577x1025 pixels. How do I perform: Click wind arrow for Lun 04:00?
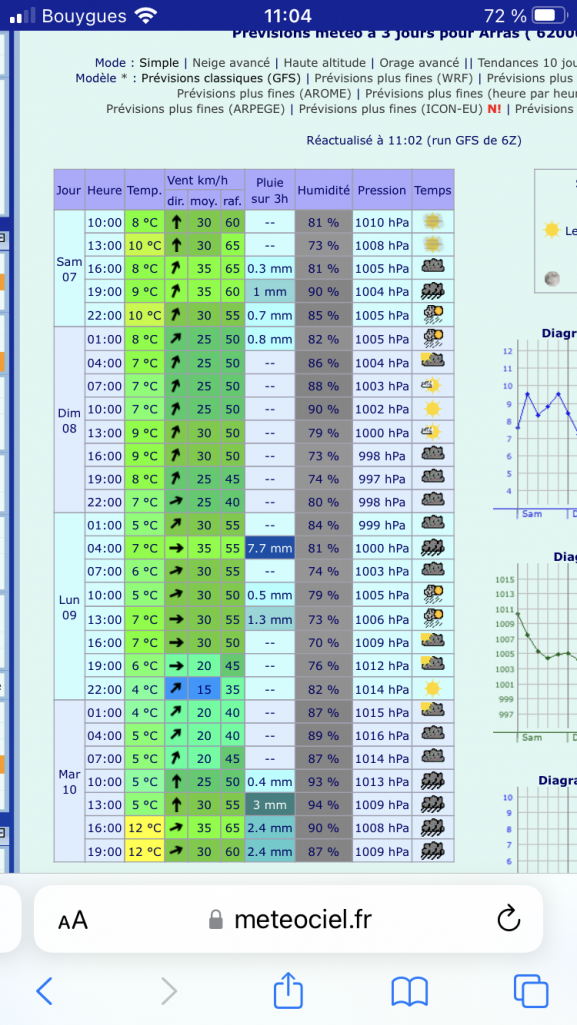pyautogui.click(x=176, y=548)
